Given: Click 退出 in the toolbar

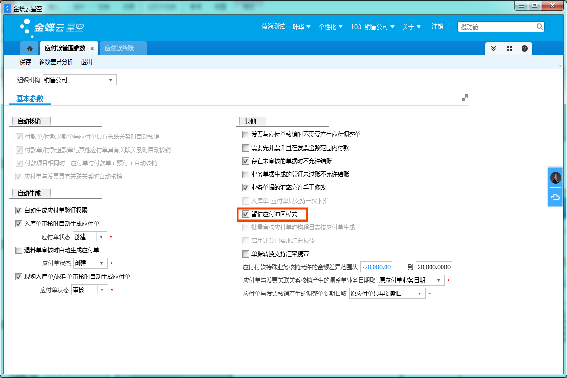Looking at the screenshot, I should (x=86, y=62).
